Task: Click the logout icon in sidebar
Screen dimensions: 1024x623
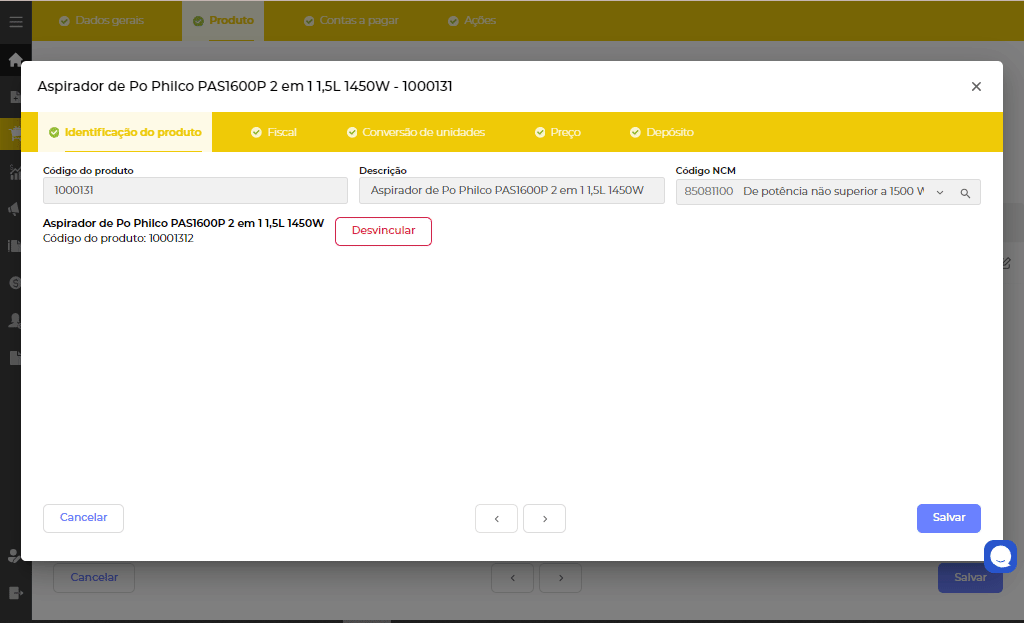Action: point(15,593)
